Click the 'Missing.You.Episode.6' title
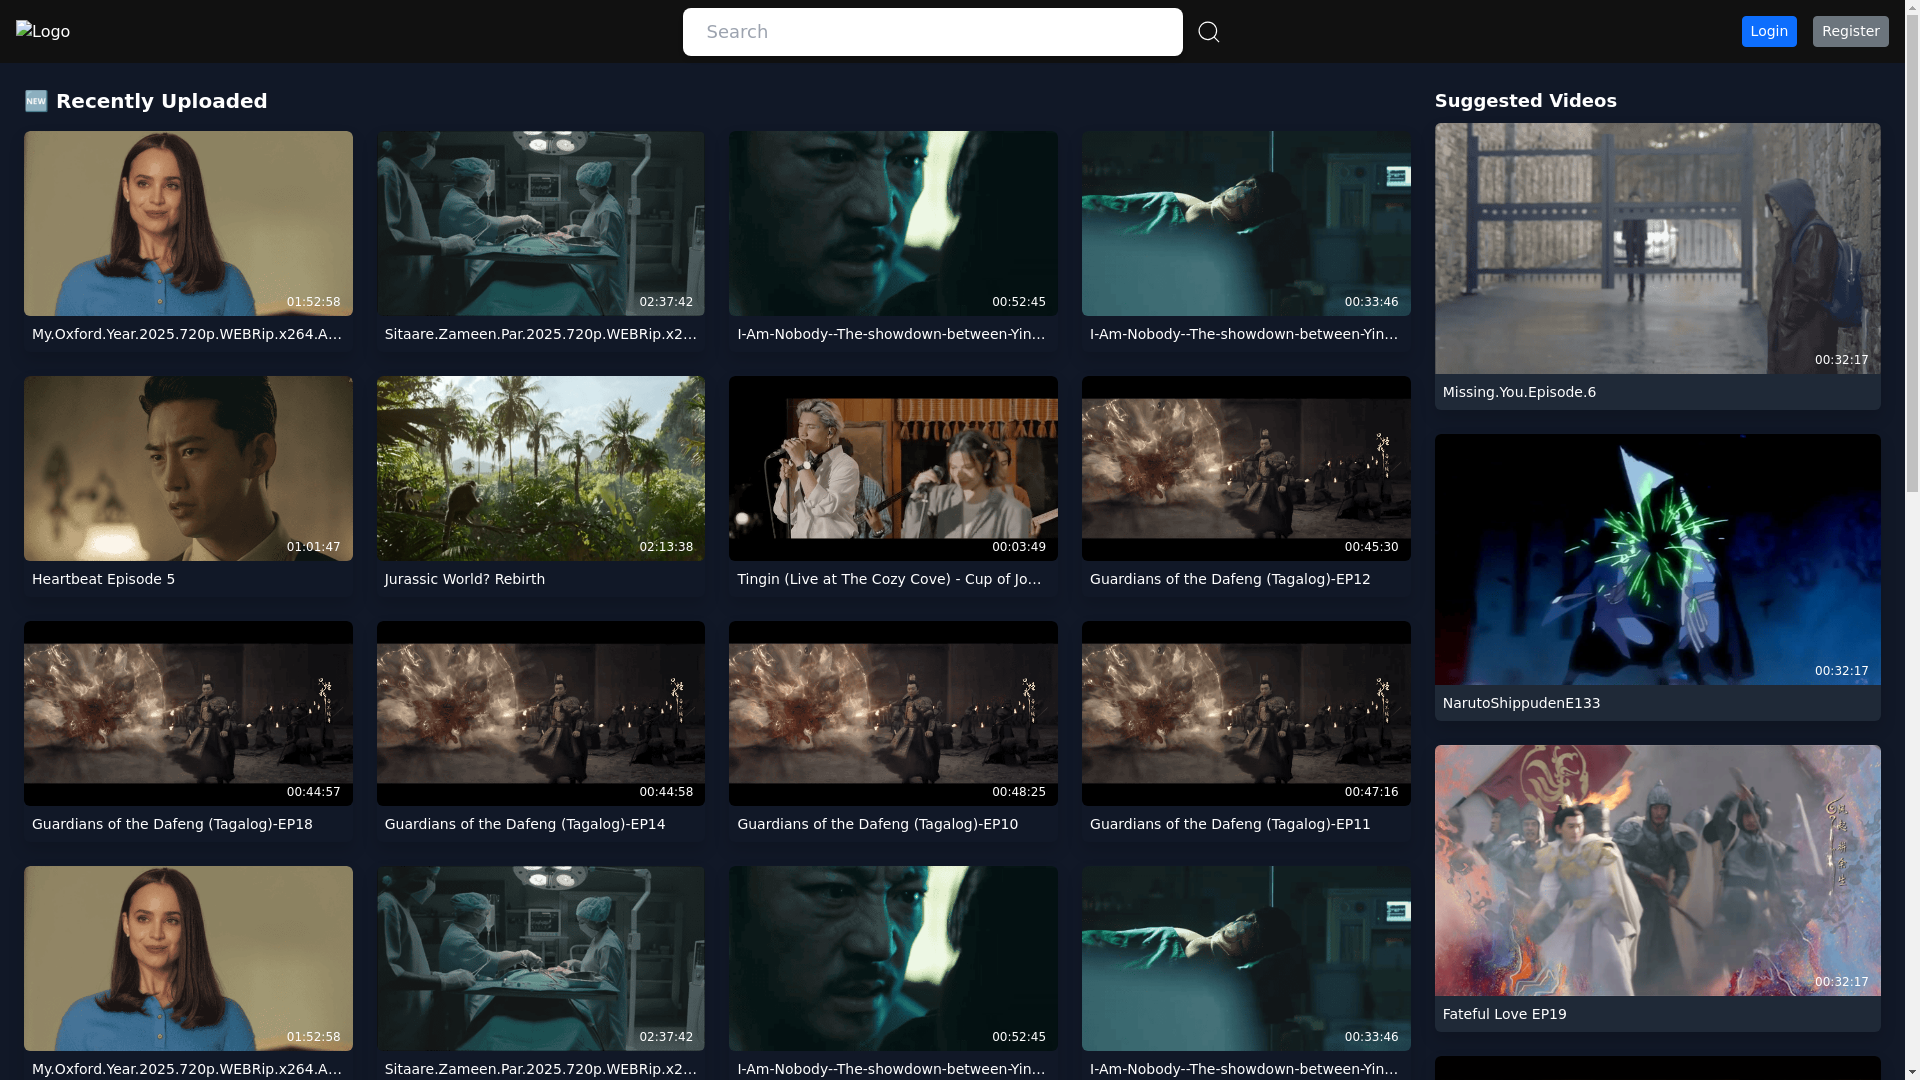Viewport: 1920px width, 1080px height. (x=1519, y=392)
